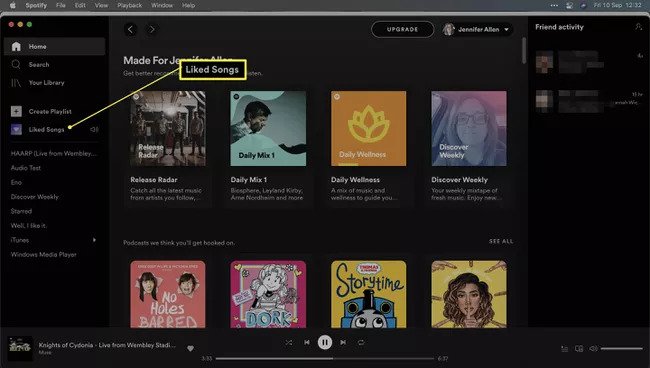Open Thomas Storytime podcast
This screenshot has width=650, height=368.
[369, 294]
